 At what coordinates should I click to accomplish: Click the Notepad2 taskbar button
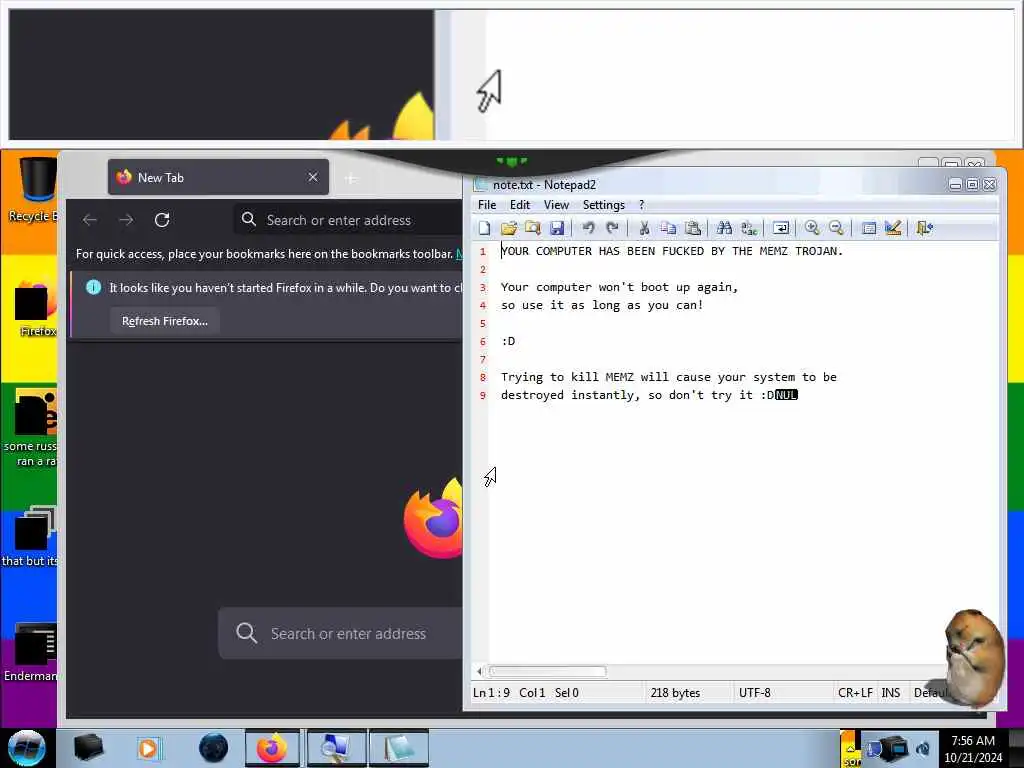[x=398, y=748]
